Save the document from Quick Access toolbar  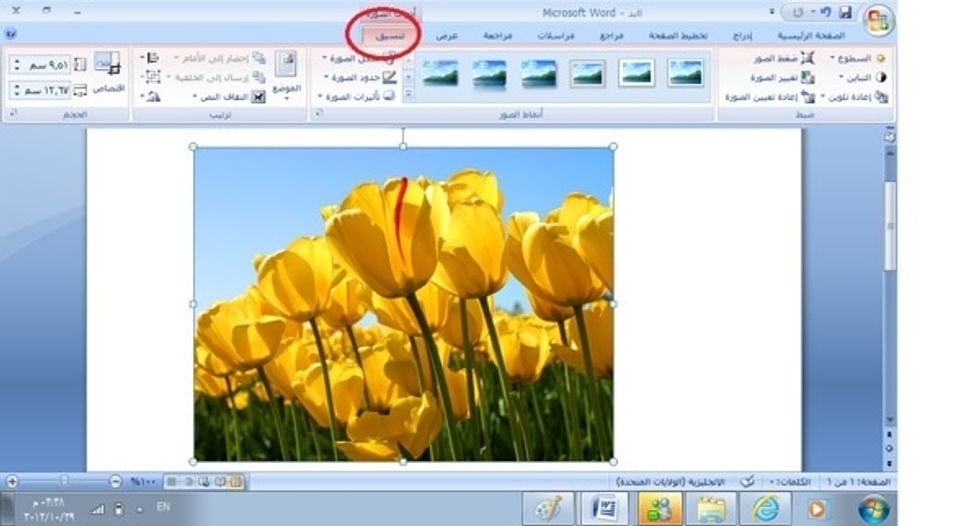tap(846, 13)
